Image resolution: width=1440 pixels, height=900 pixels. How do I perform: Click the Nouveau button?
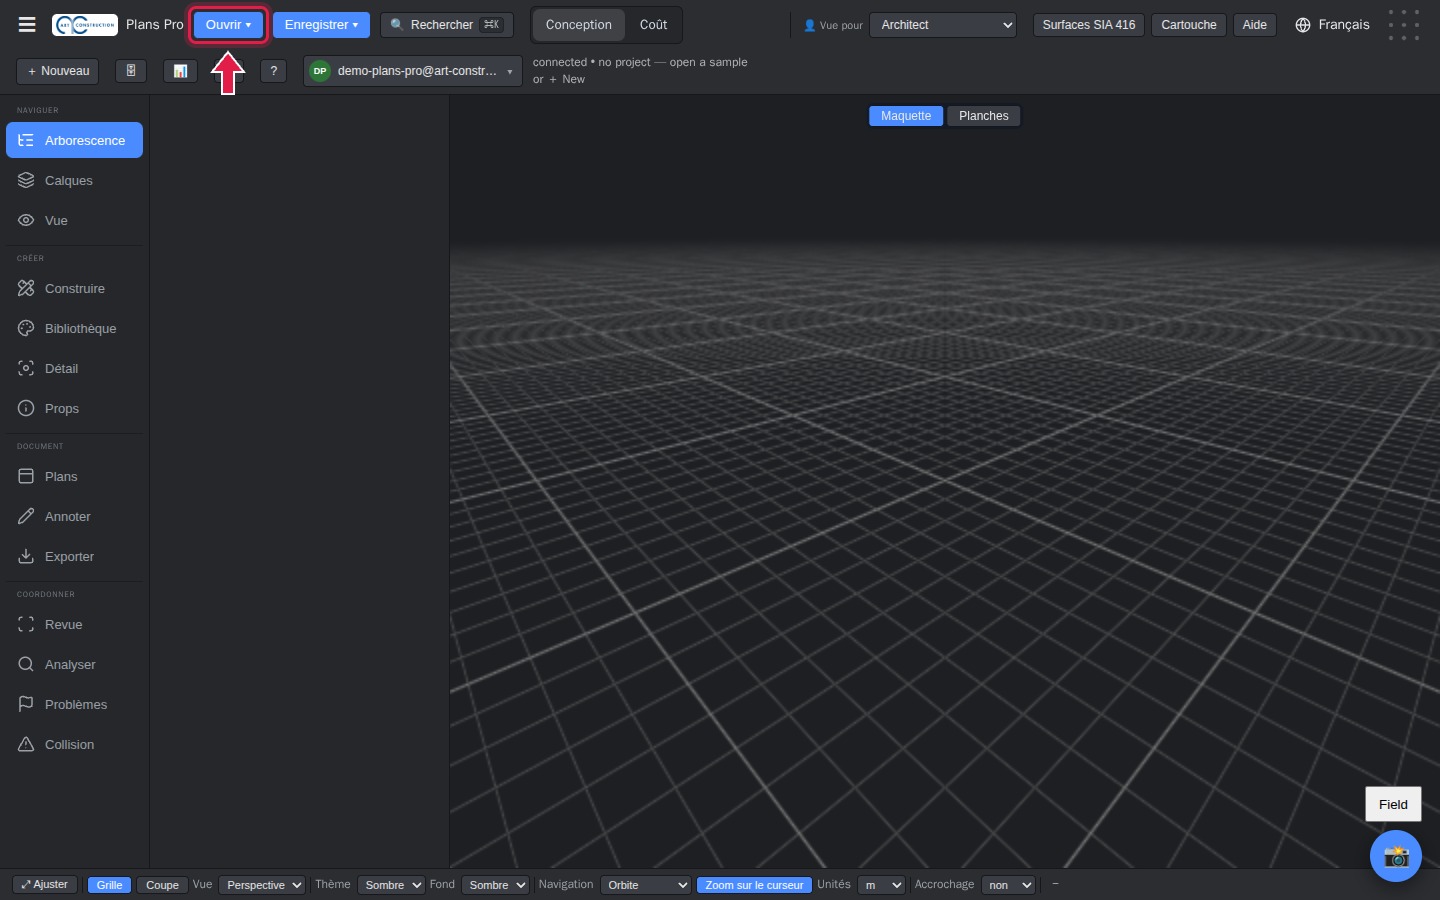tap(58, 71)
